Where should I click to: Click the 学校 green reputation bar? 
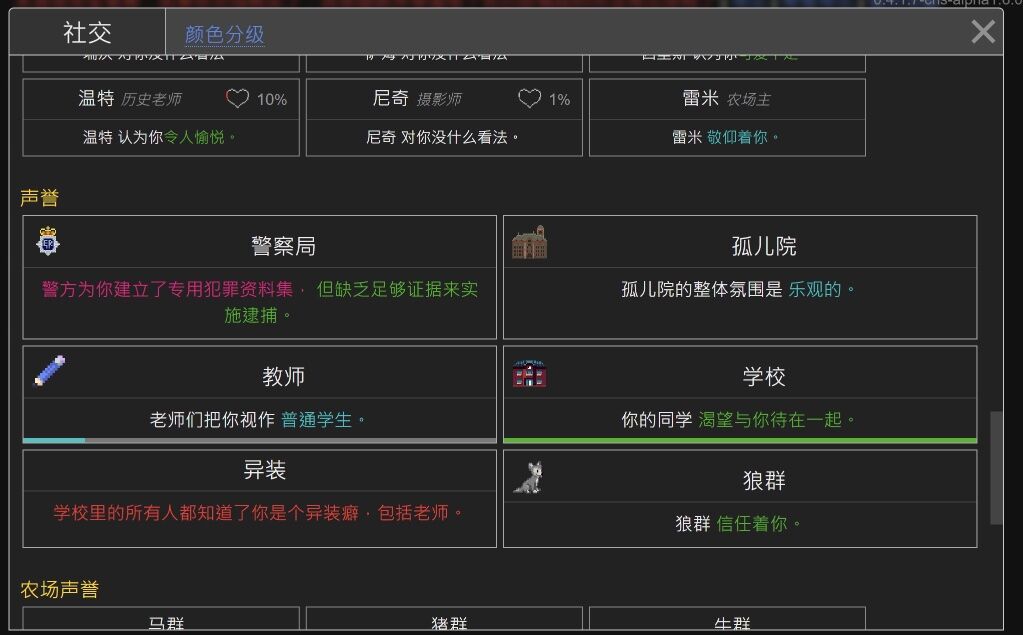(x=740, y=441)
